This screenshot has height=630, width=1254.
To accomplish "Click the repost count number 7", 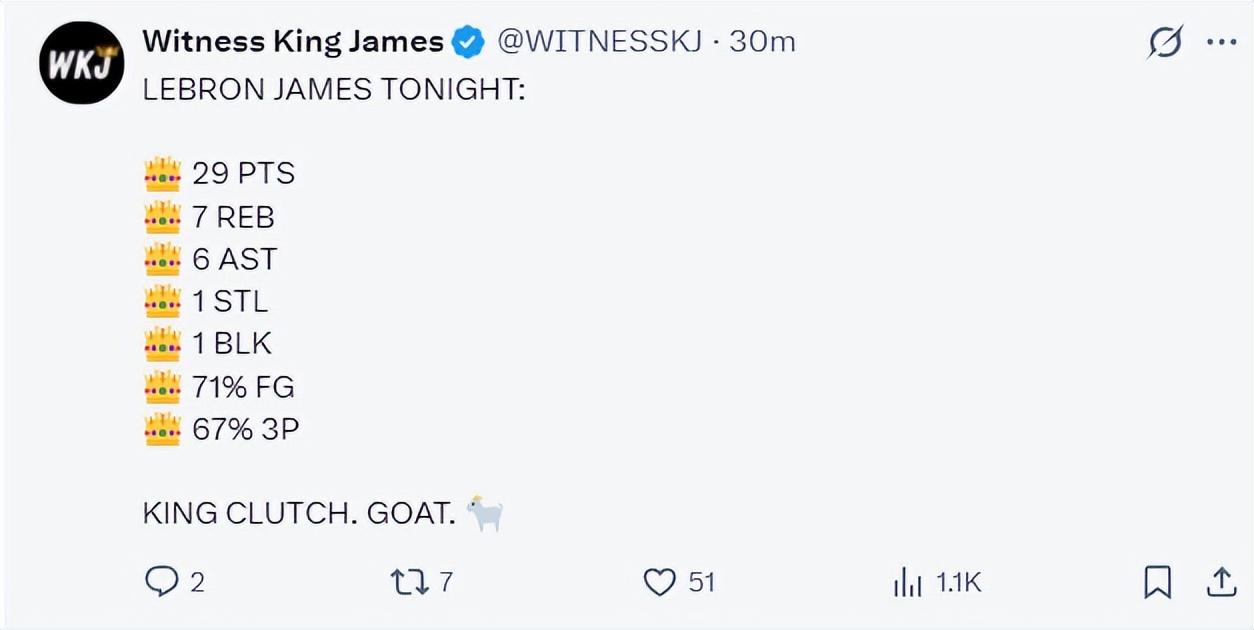I will pos(446,582).
